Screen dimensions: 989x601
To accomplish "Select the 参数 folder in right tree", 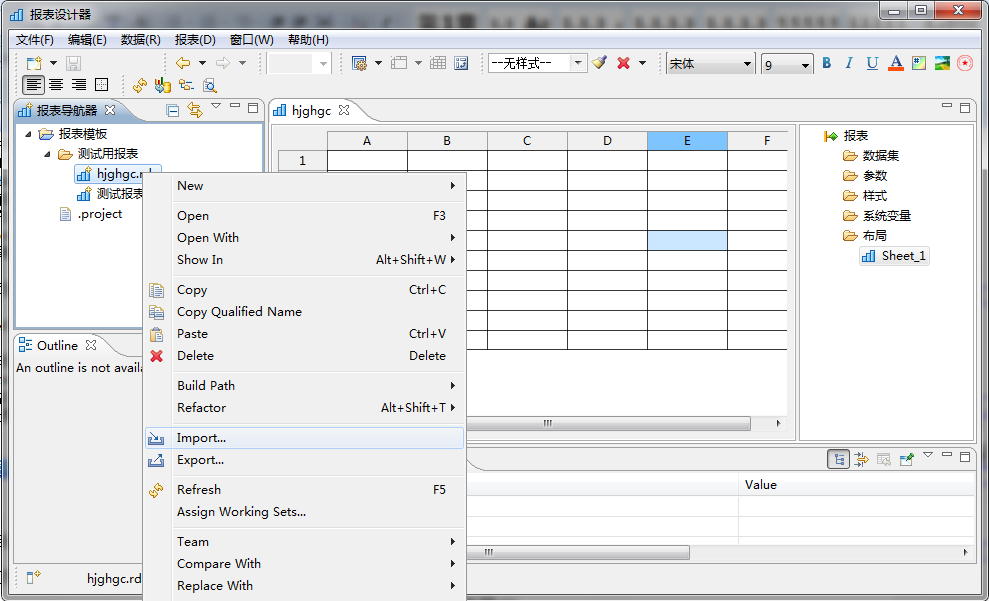I will (x=865, y=176).
